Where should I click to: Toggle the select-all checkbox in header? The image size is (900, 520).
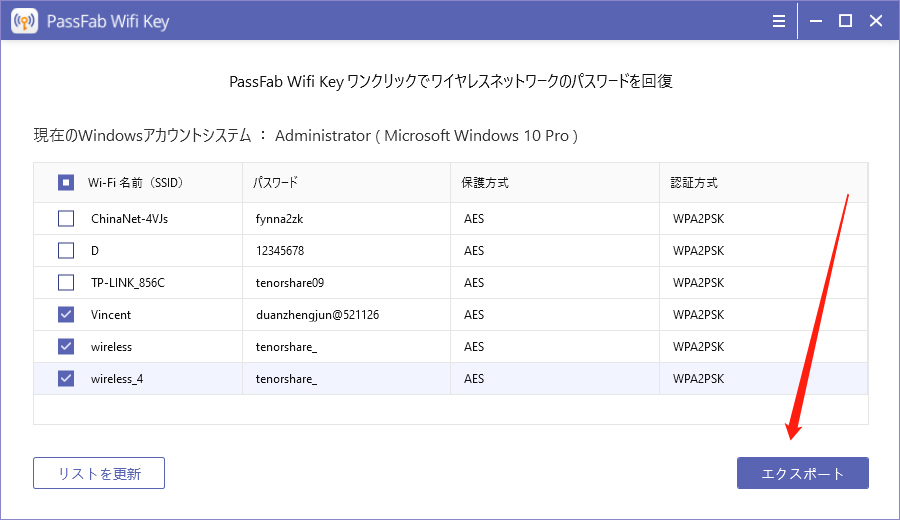pos(66,183)
